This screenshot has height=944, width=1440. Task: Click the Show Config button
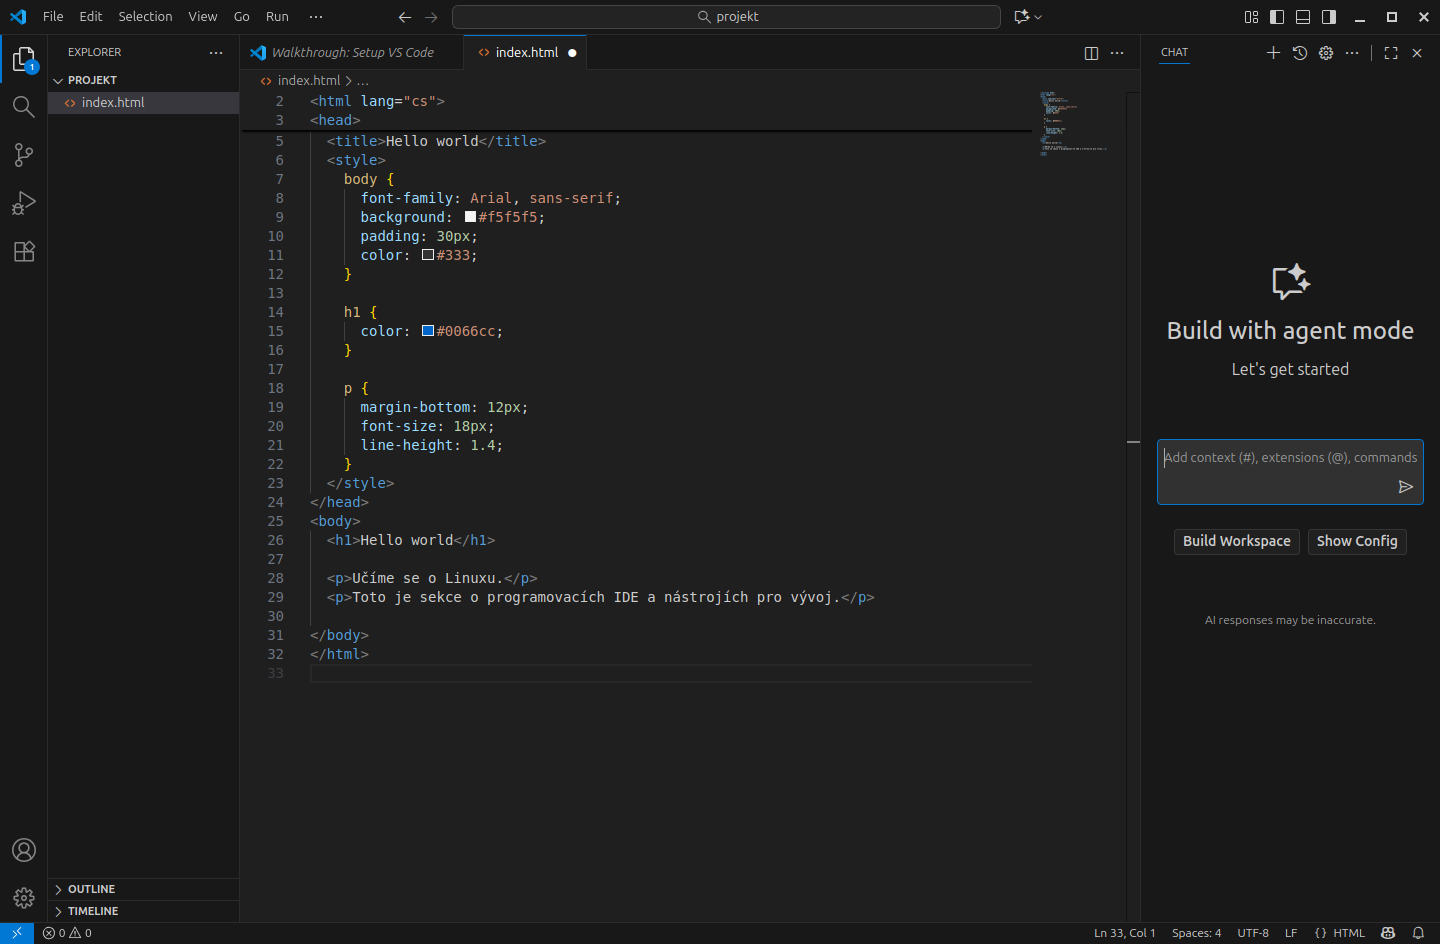pos(1357,541)
